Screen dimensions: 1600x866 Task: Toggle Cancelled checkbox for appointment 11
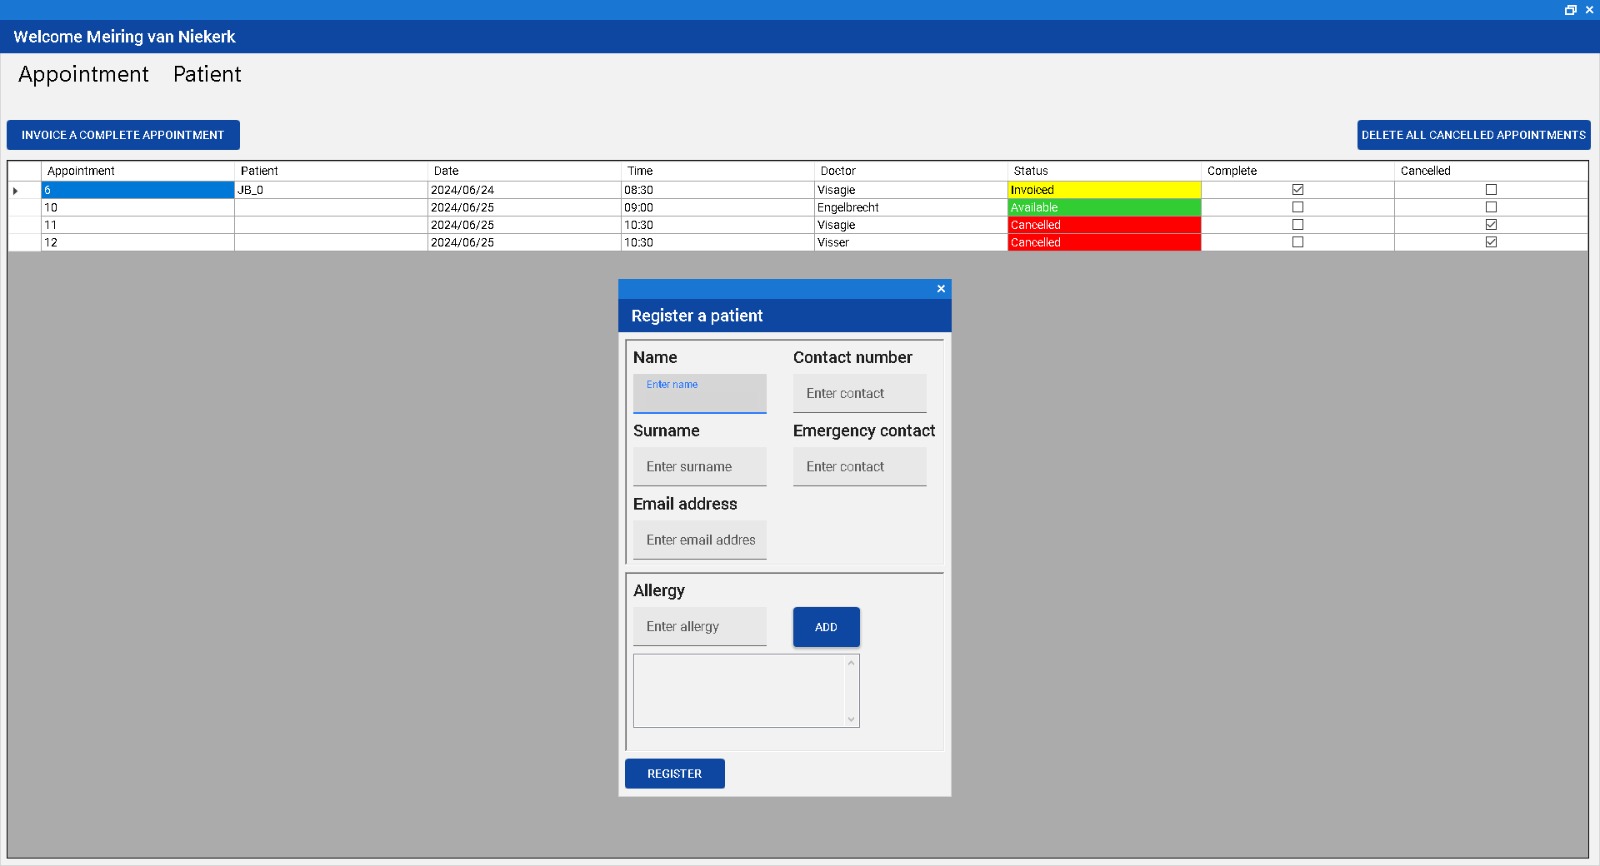coord(1491,225)
